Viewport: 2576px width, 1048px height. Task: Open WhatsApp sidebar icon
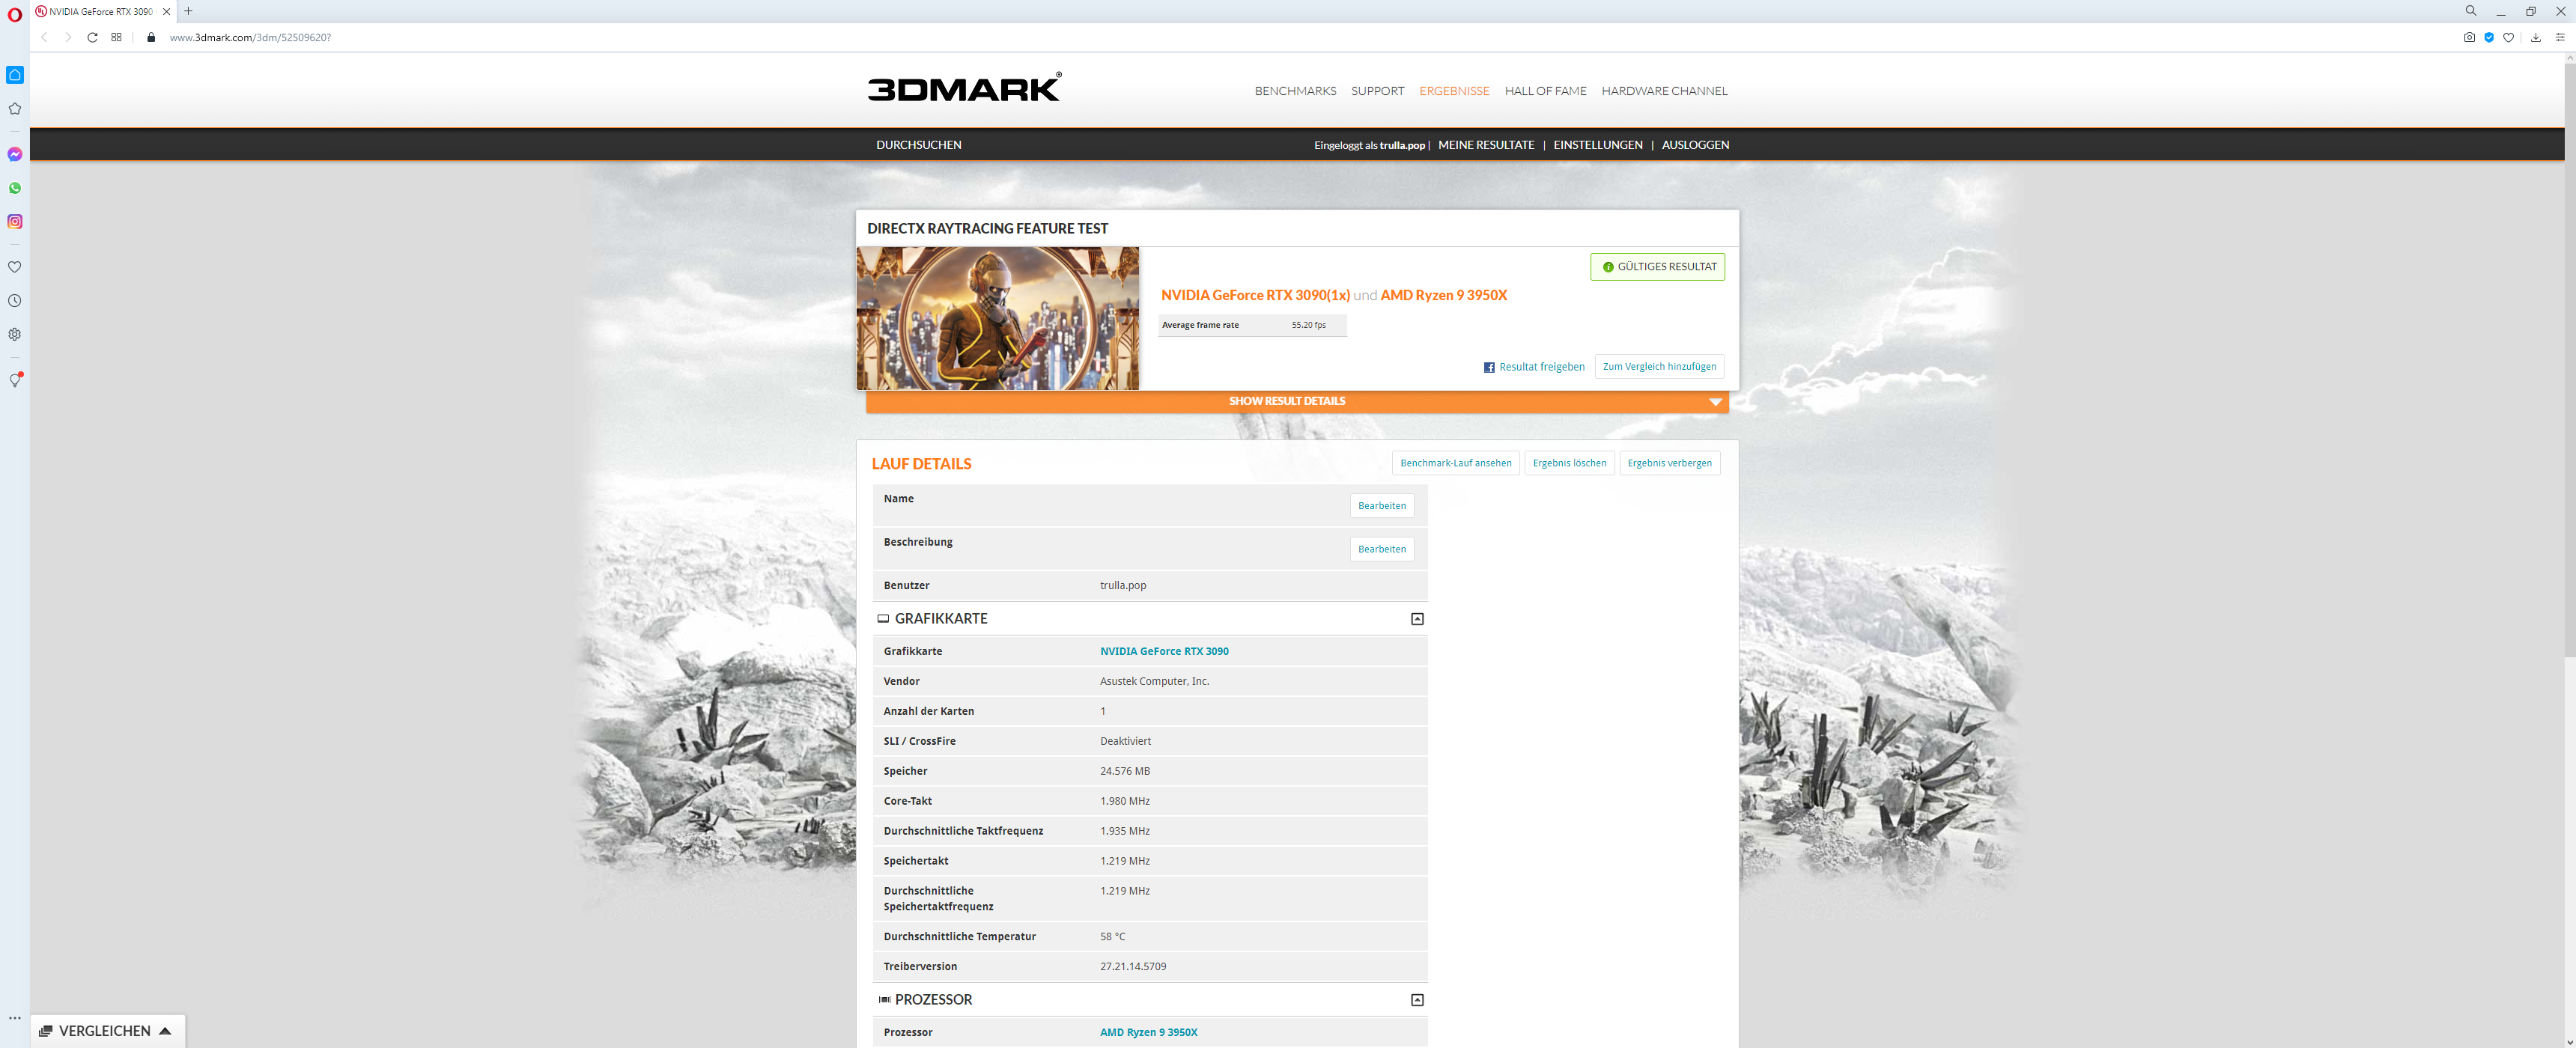point(15,188)
